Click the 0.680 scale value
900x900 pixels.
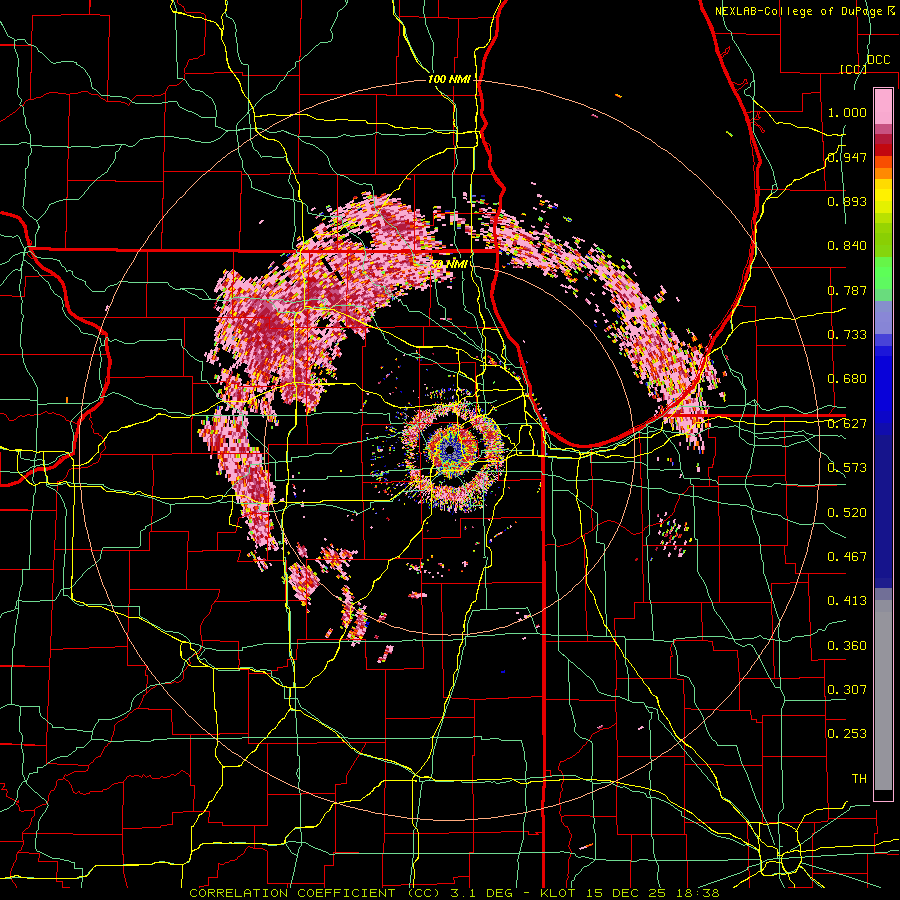click(847, 379)
